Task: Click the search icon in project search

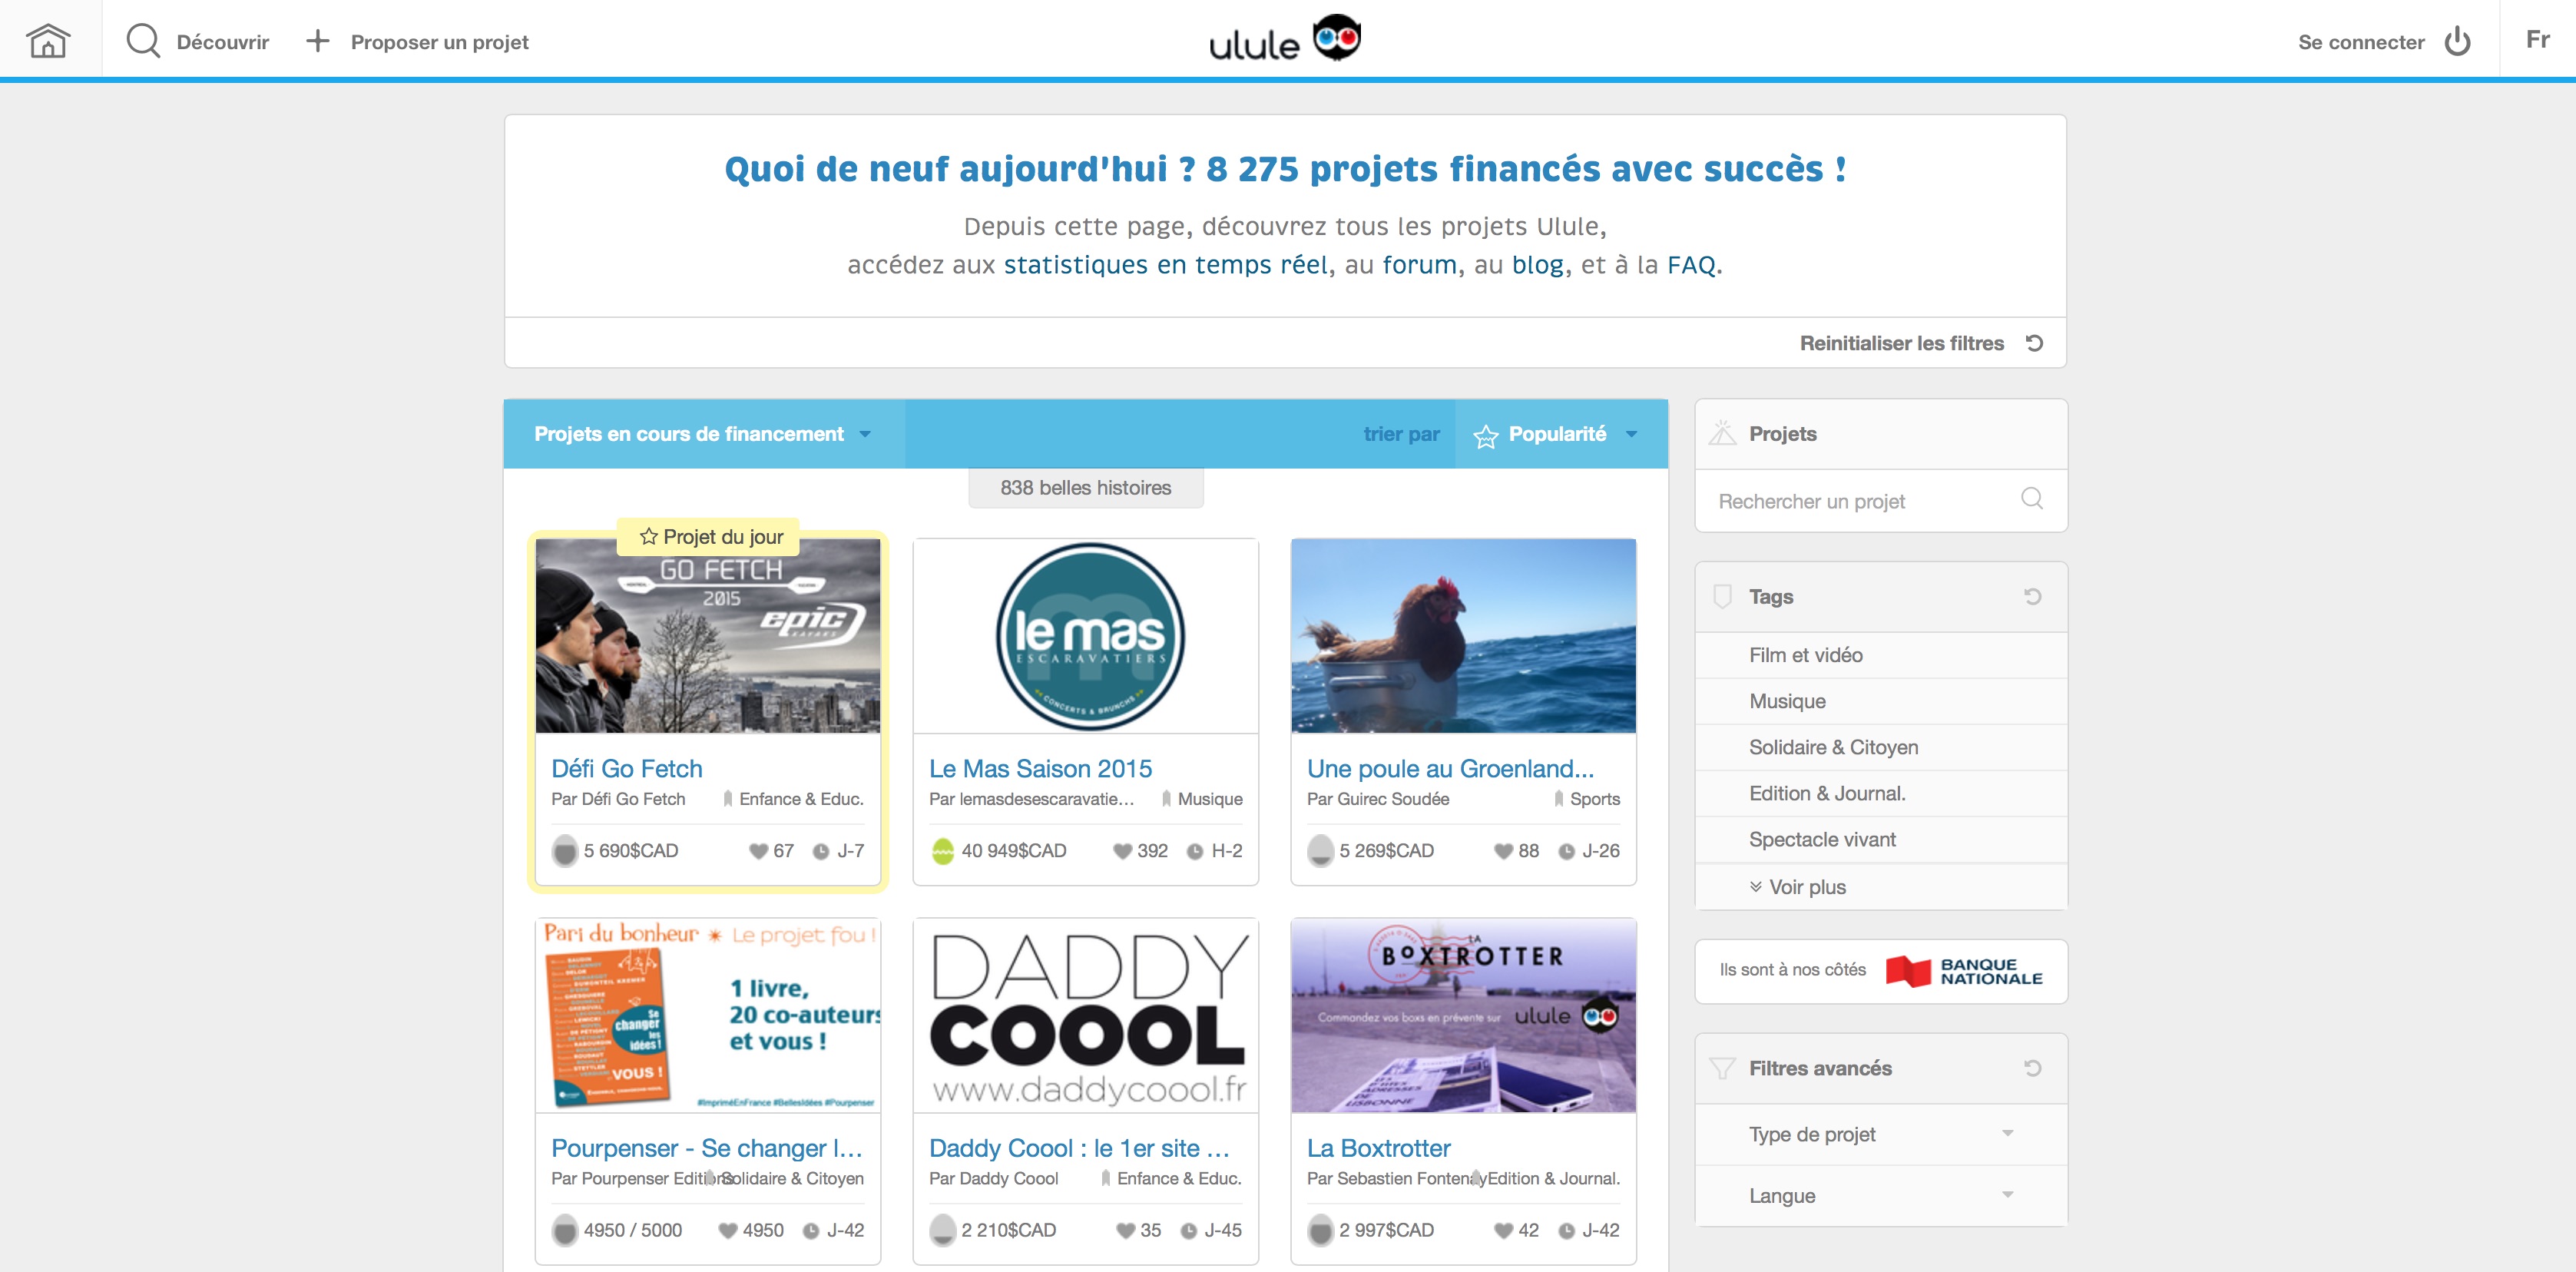Action: [2031, 499]
